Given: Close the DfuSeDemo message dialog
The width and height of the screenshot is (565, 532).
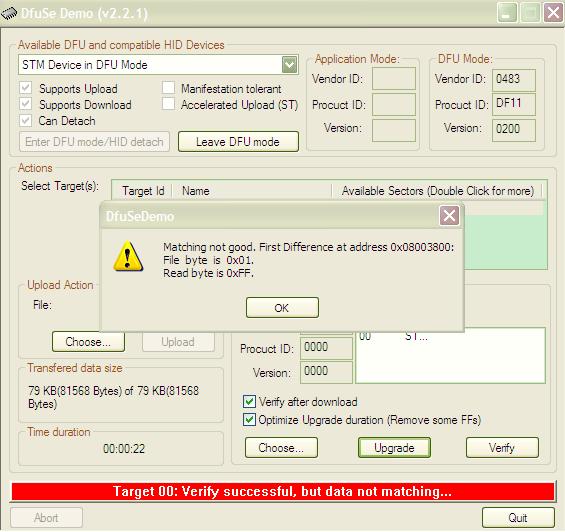Looking at the screenshot, I should (449, 216).
